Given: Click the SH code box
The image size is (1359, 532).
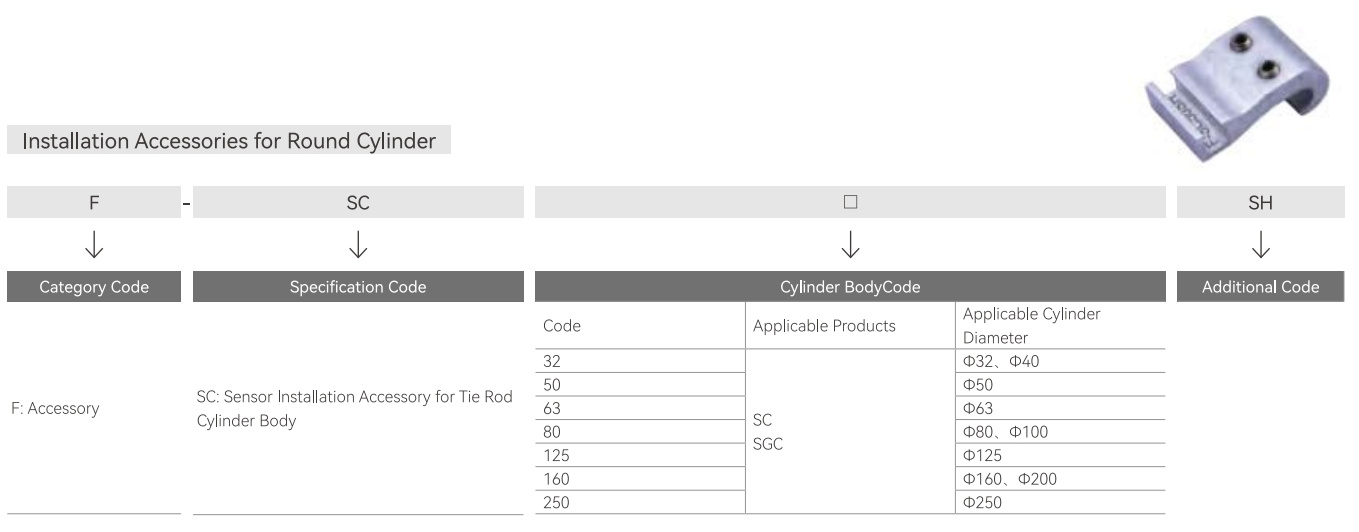Looking at the screenshot, I should pos(1261,202).
